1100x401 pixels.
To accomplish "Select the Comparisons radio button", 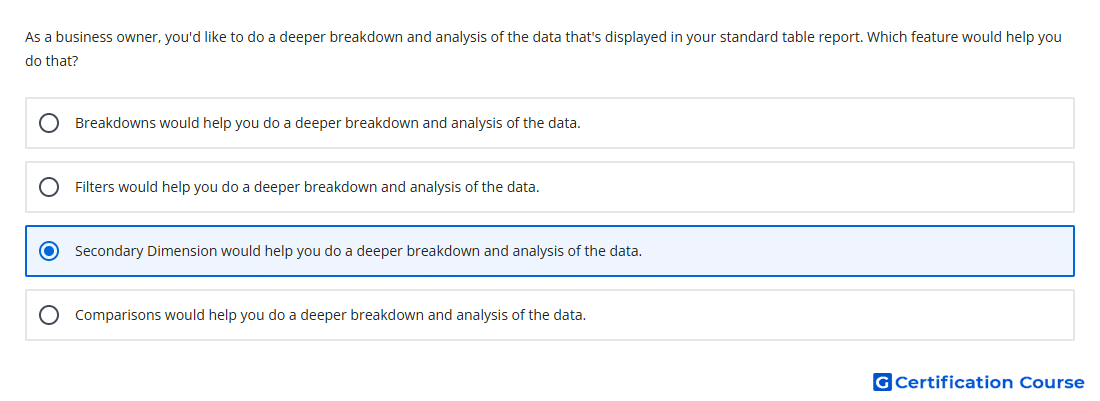I will coord(49,315).
